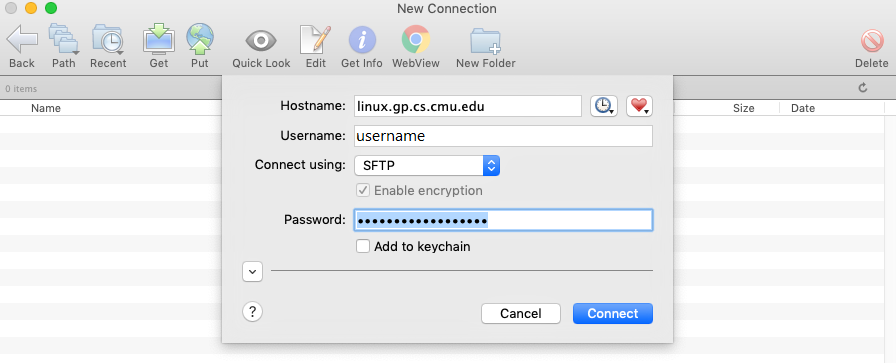Open the Connect using SFTP dropdown
Image resolution: width=896 pixels, height=363 pixels.
(427, 166)
